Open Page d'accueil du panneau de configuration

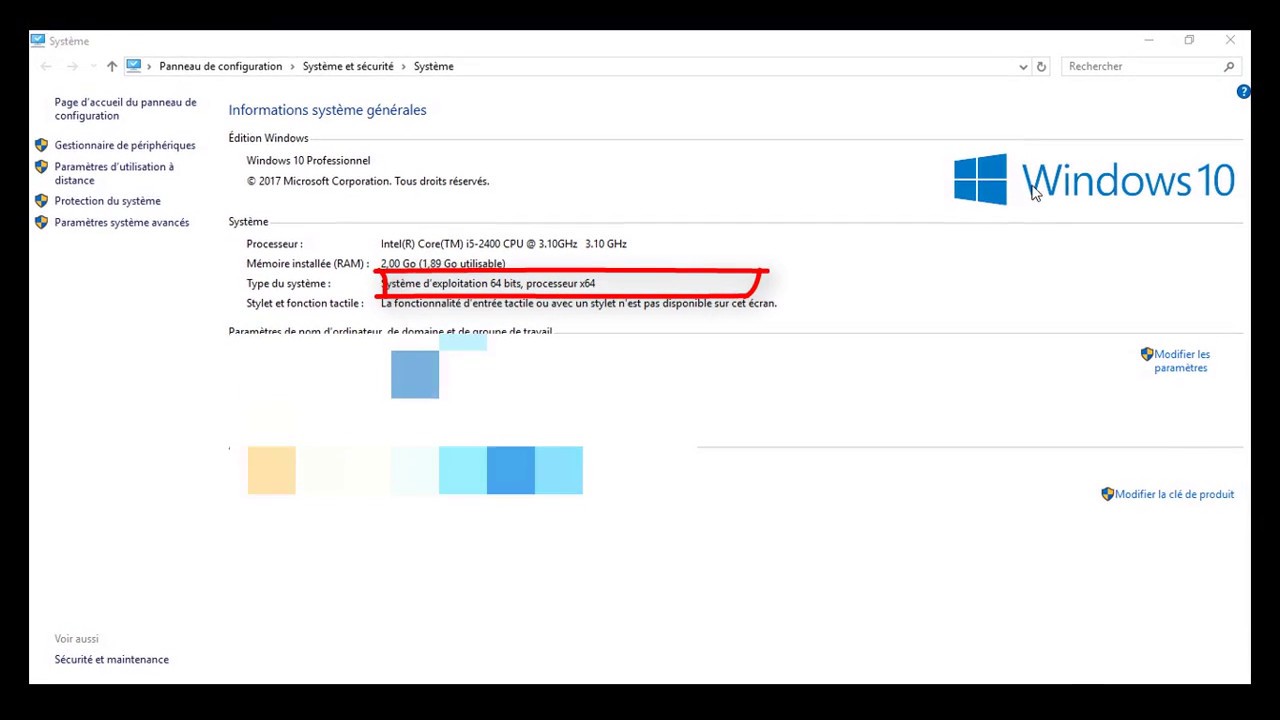(125, 109)
